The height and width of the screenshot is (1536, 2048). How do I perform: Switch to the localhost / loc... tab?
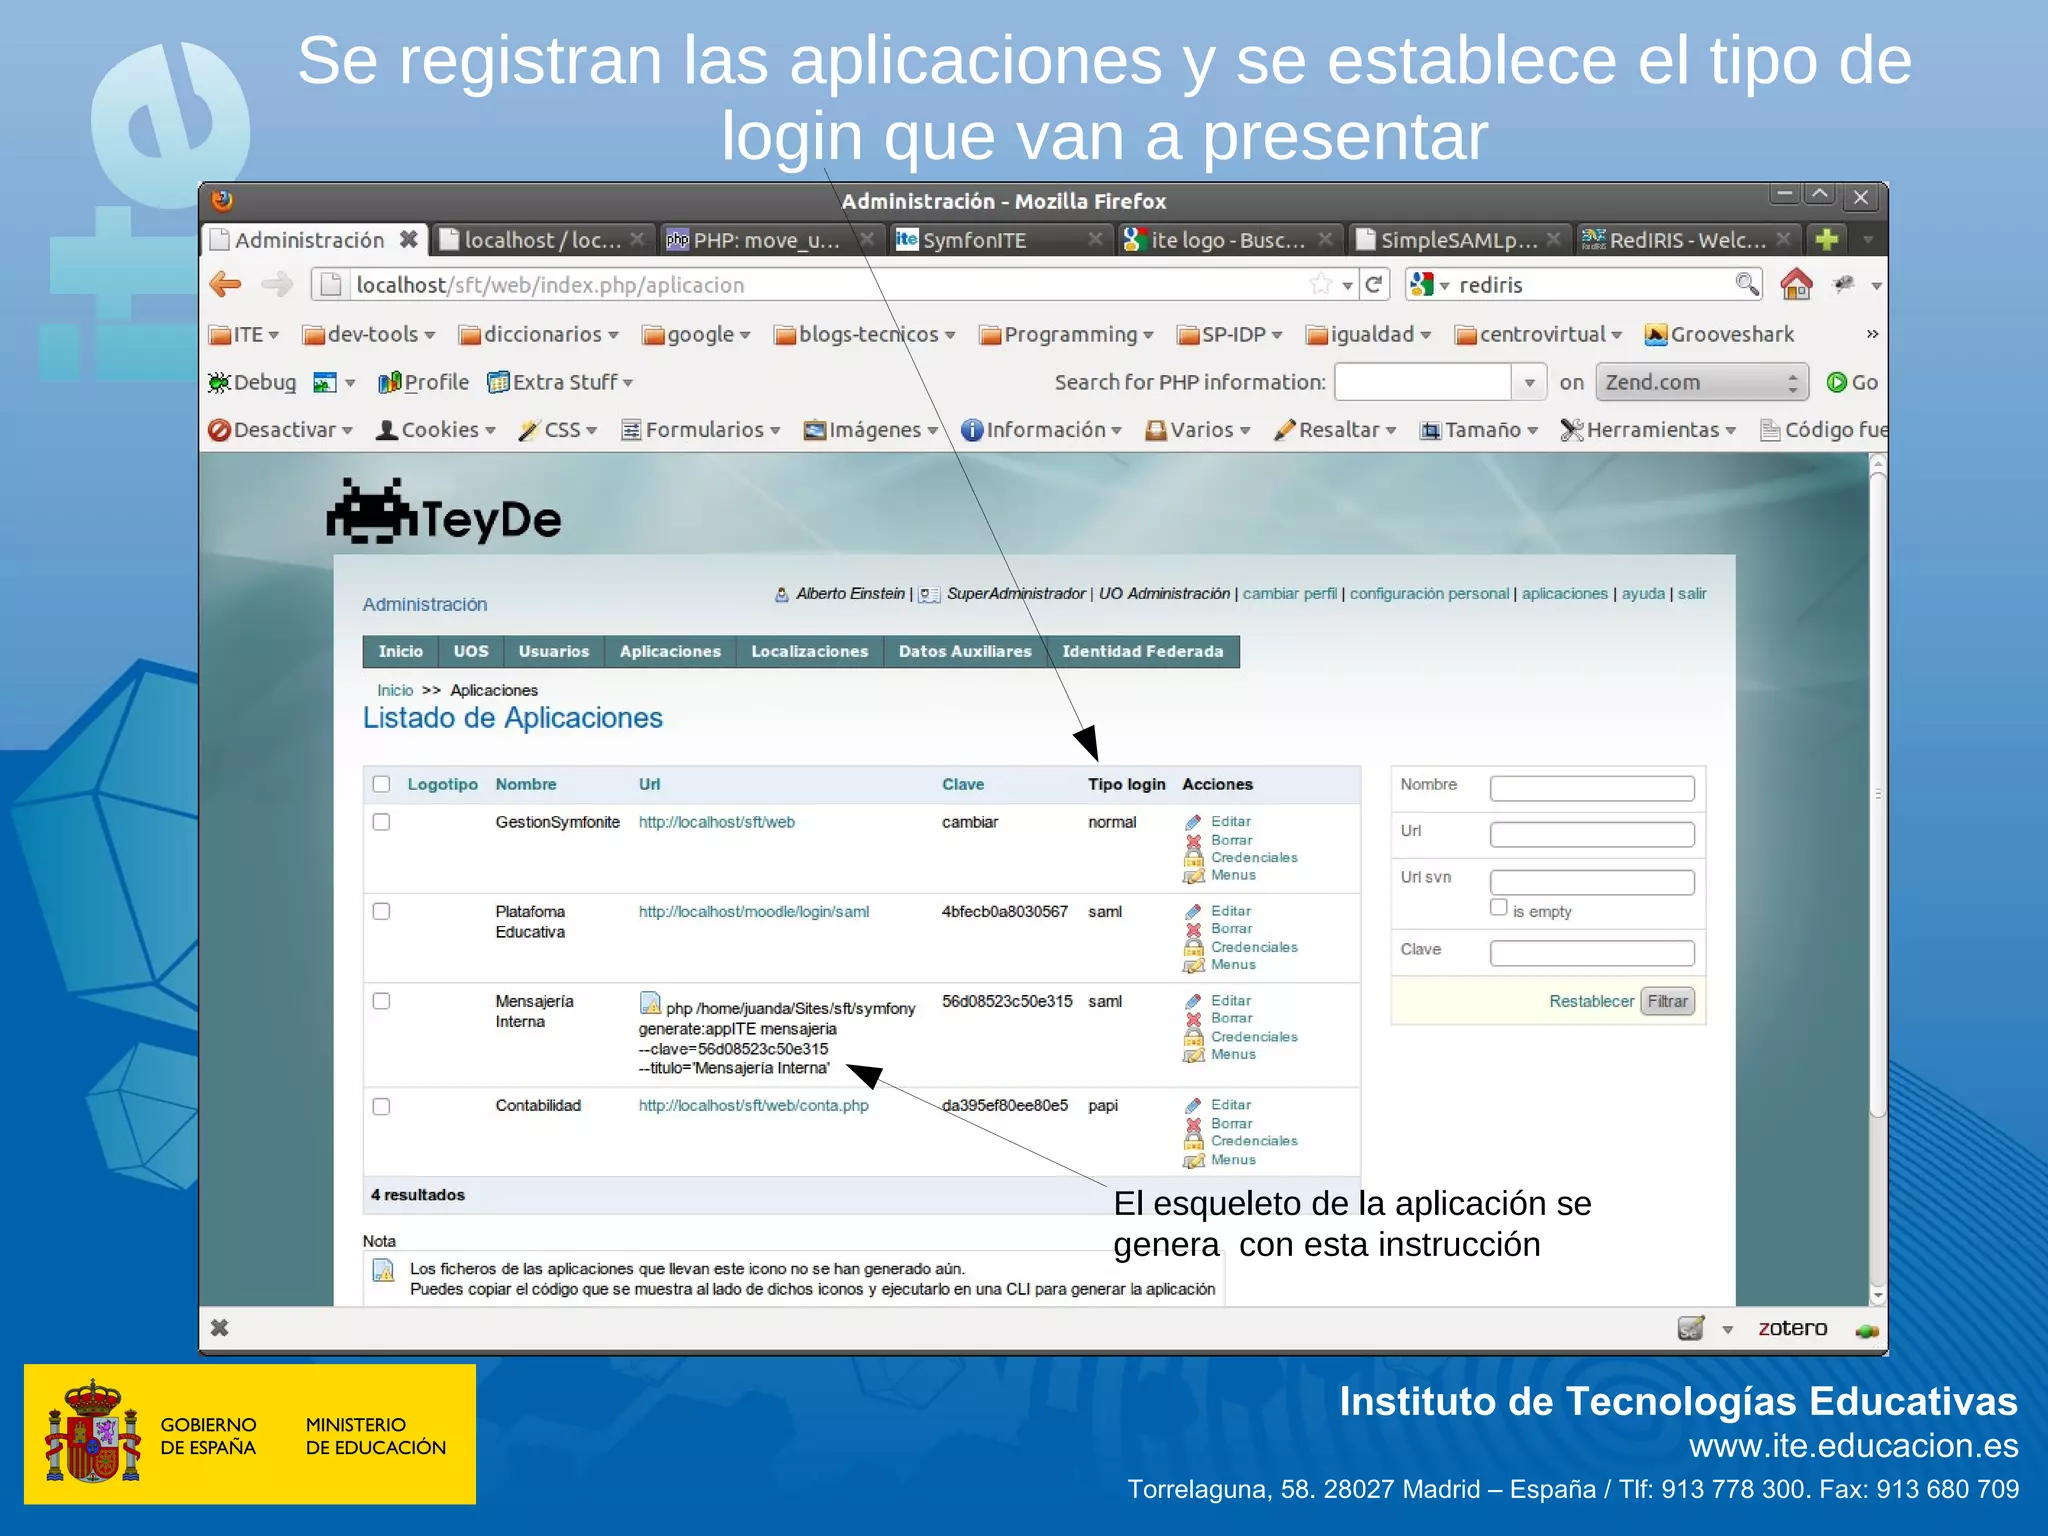point(543,240)
